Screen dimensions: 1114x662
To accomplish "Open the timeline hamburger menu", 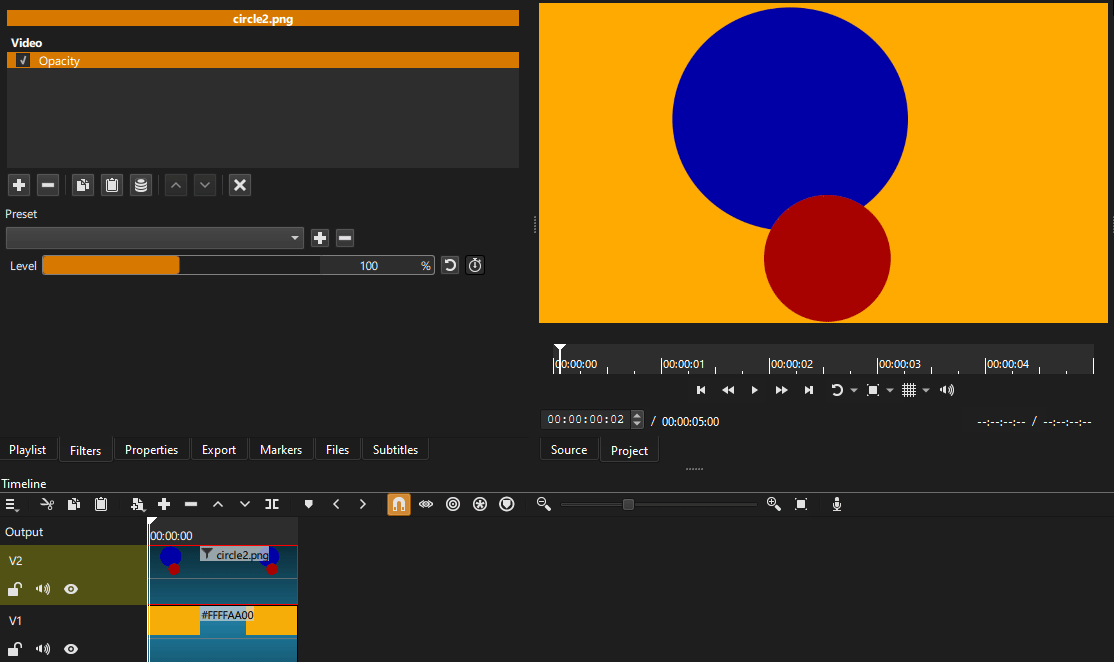I will [12, 504].
